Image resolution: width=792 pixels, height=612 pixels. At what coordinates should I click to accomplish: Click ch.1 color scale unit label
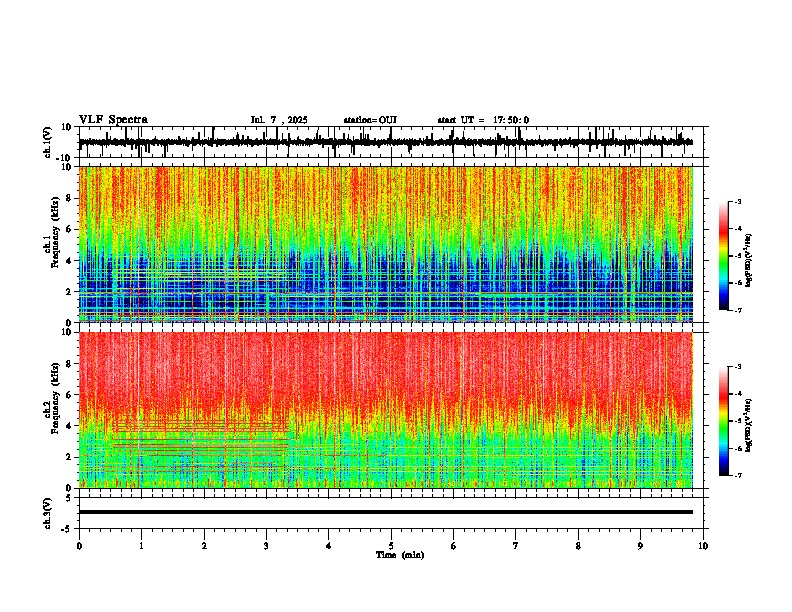(x=749, y=260)
